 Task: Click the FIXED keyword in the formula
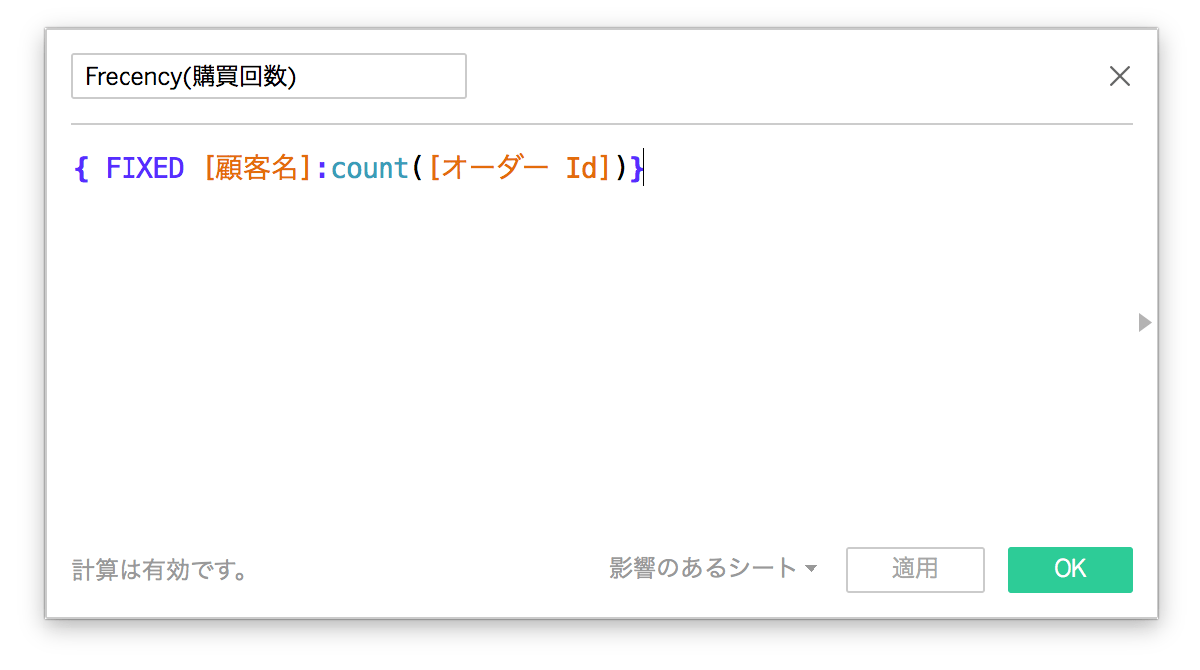[x=144, y=169]
